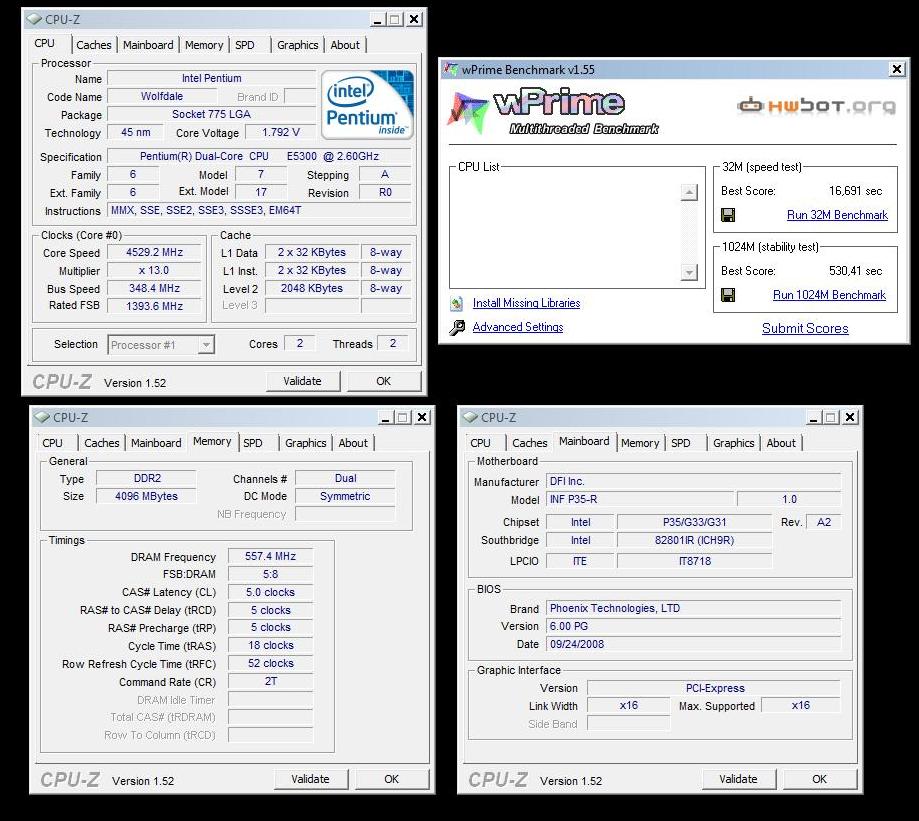Click the memory Size value 4096 MBytes

pos(147,496)
